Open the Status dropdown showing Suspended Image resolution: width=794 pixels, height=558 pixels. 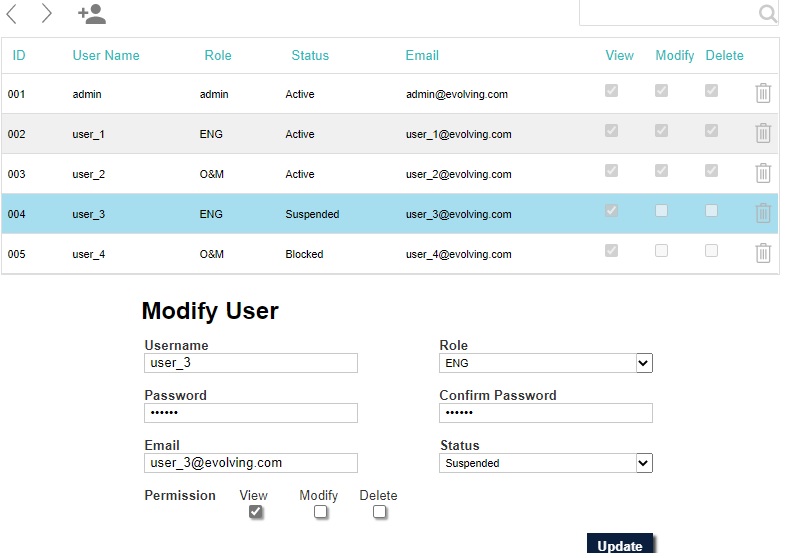[x=545, y=463]
